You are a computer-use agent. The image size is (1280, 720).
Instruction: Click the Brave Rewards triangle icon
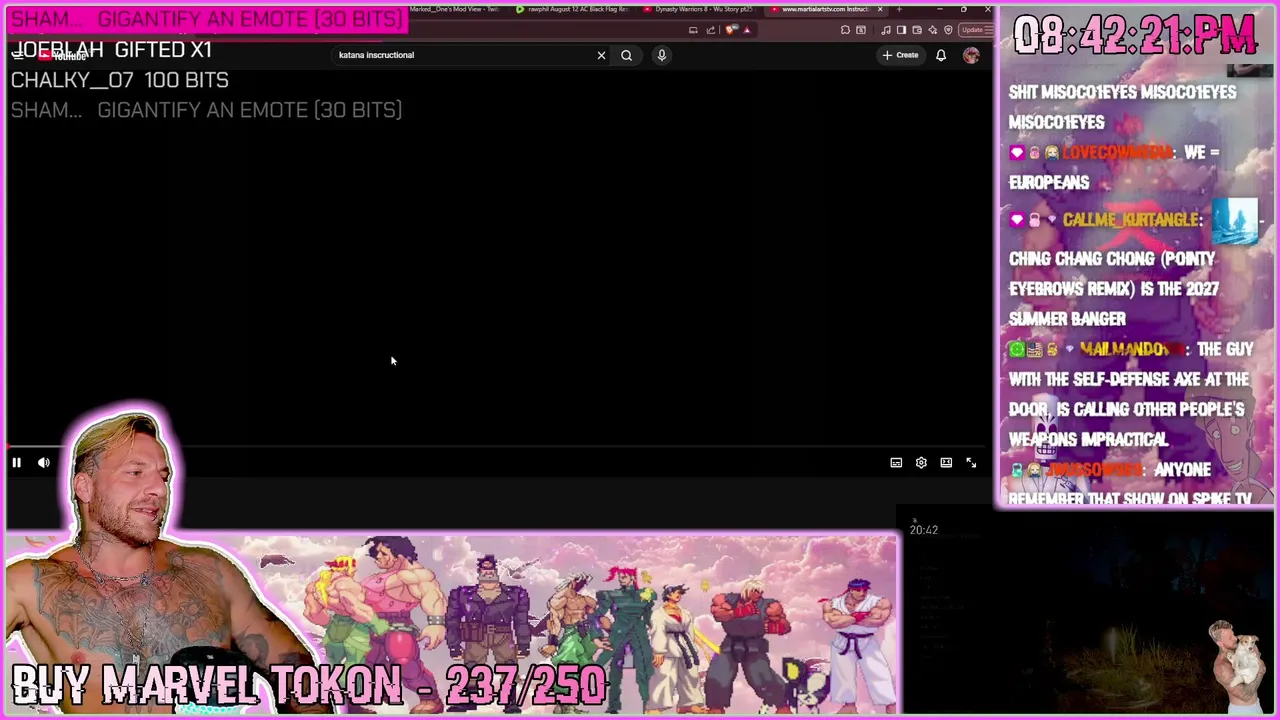click(x=746, y=30)
